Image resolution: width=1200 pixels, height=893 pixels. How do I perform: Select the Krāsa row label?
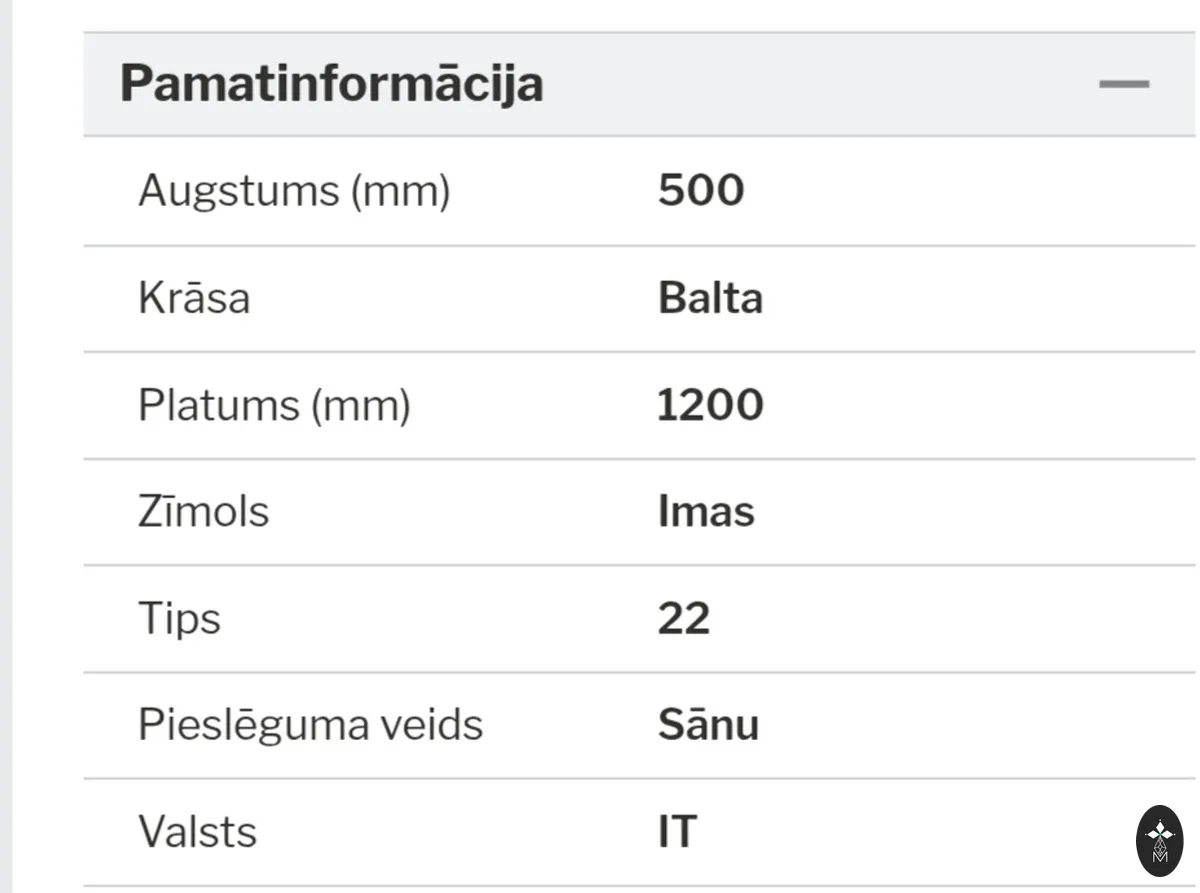(194, 298)
